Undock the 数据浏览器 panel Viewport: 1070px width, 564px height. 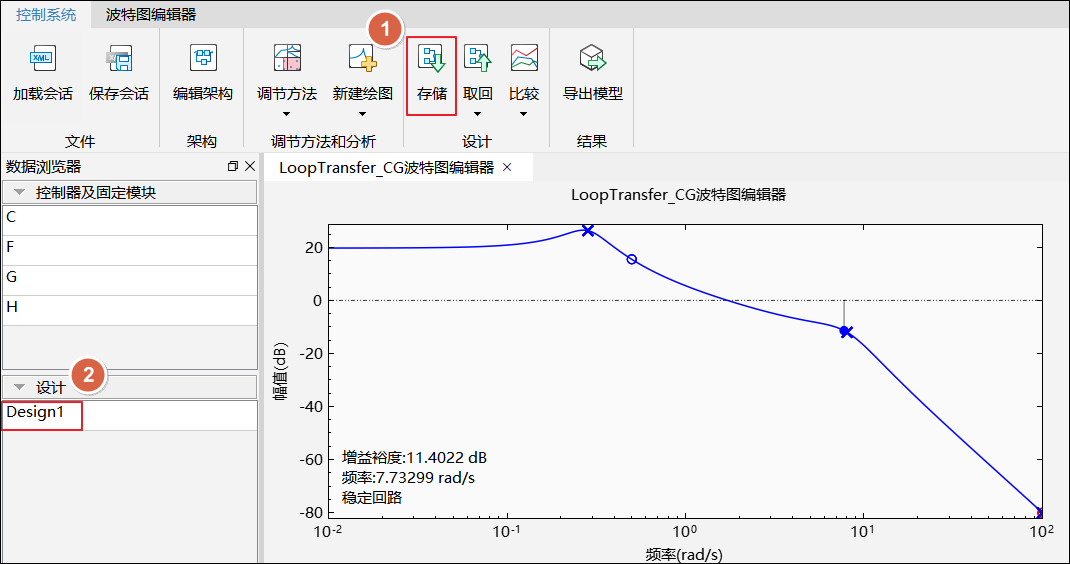point(233,167)
